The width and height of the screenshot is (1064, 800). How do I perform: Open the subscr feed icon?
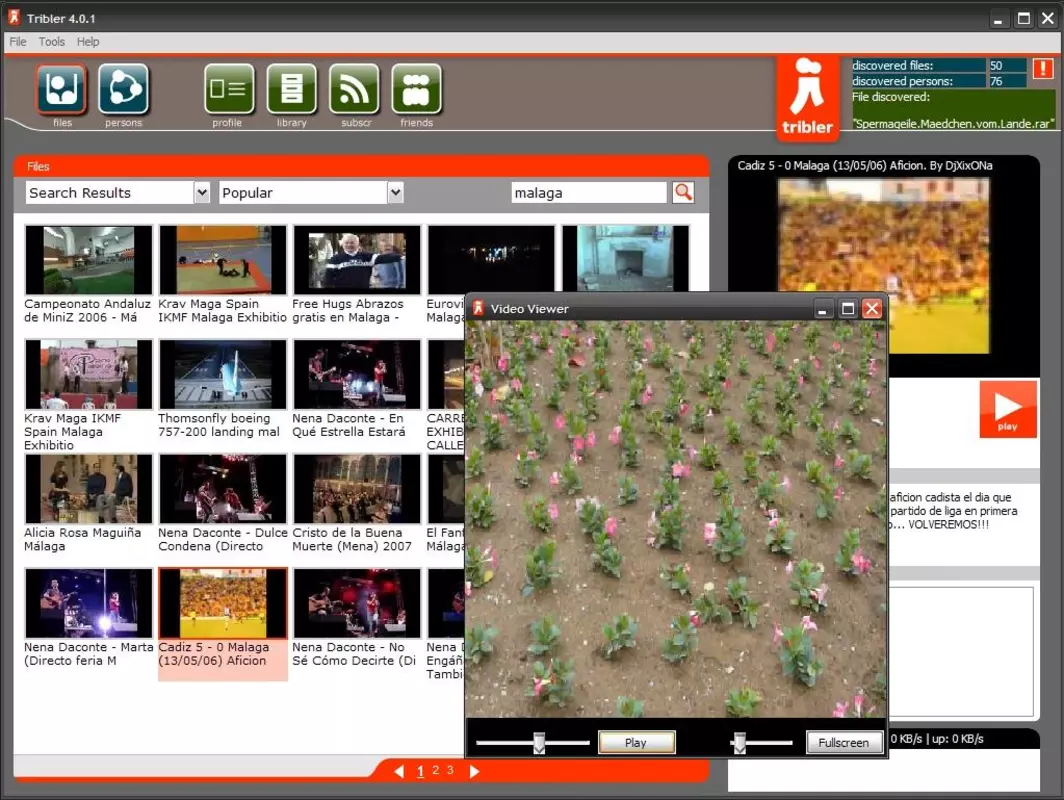pyautogui.click(x=354, y=89)
